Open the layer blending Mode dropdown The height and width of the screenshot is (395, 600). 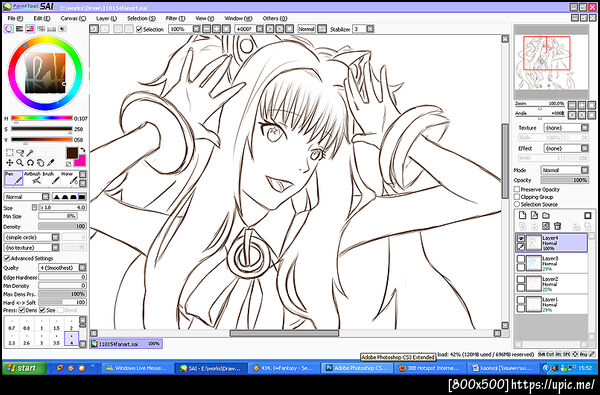click(585, 170)
